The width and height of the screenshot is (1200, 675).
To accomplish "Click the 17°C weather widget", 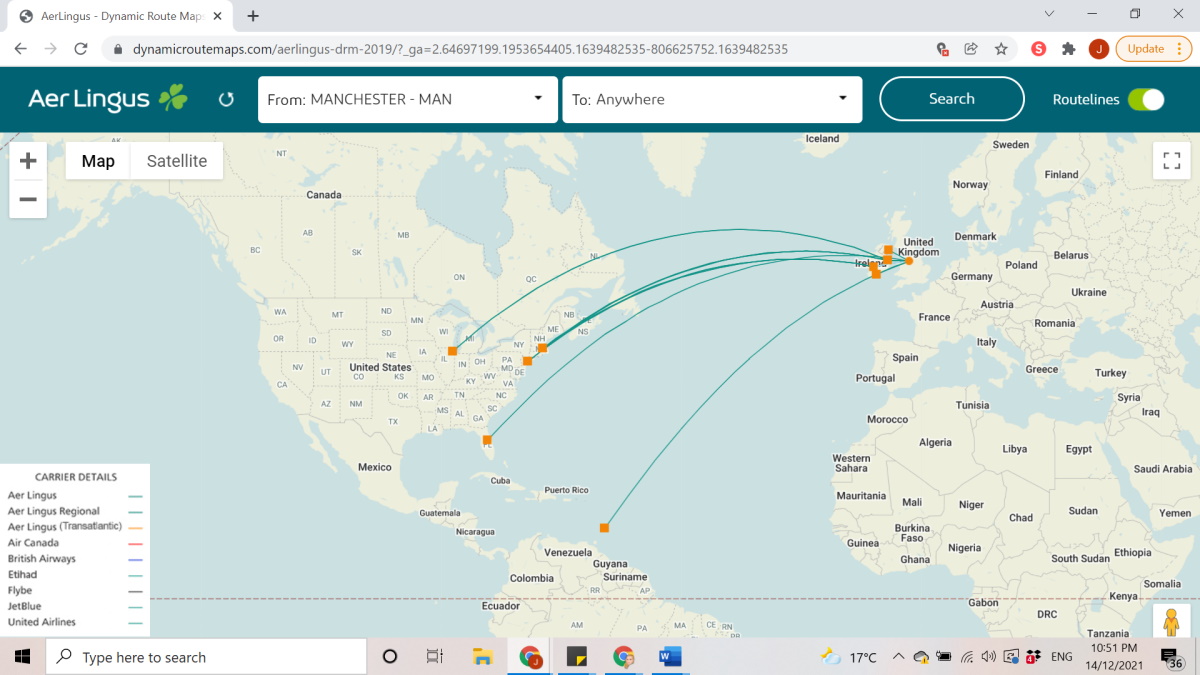I will 848,657.
